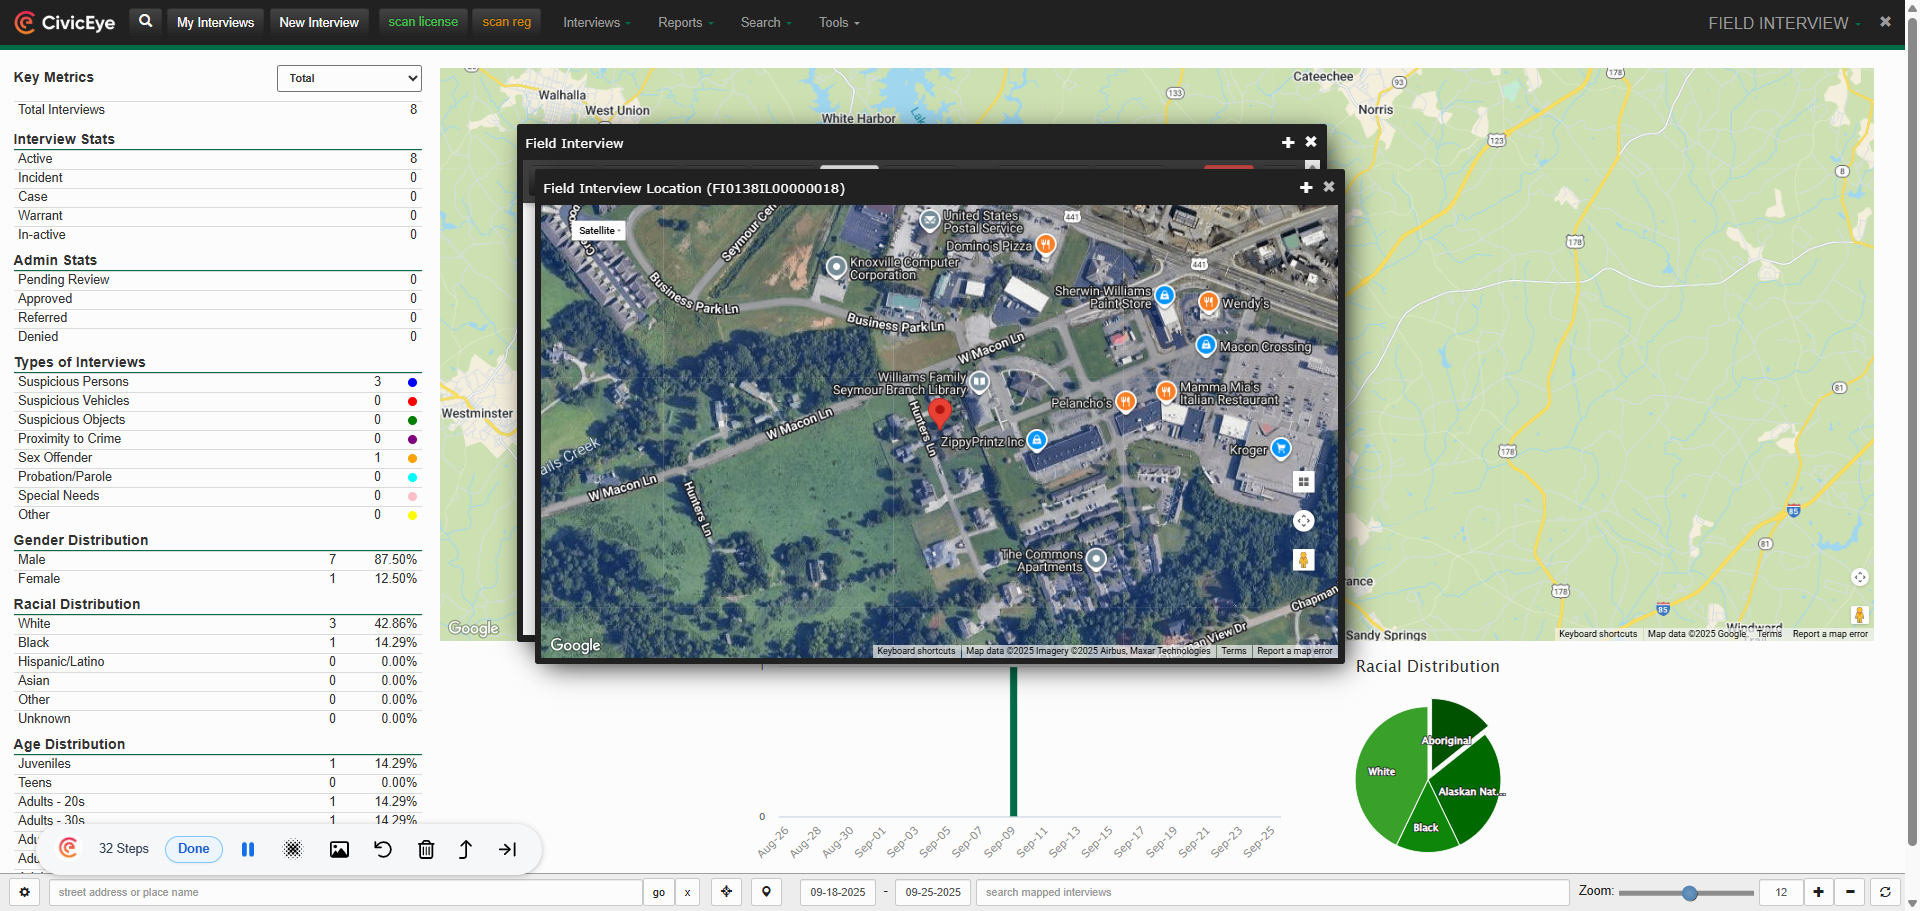Expand the Field Interview Location window plus icon

coord(1306,187)
